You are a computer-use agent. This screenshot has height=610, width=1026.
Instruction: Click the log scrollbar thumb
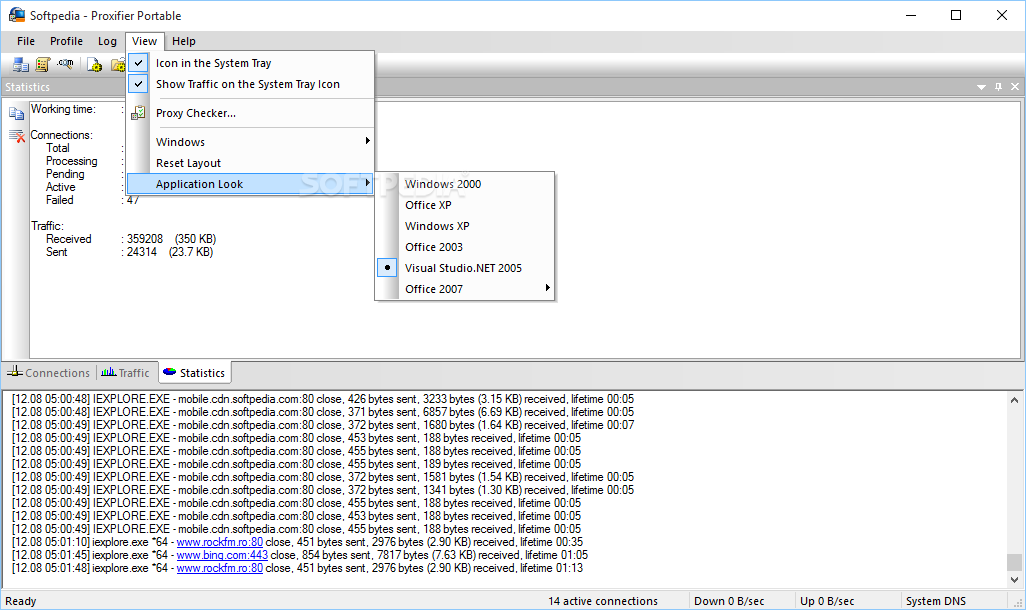pos(1014,562)
